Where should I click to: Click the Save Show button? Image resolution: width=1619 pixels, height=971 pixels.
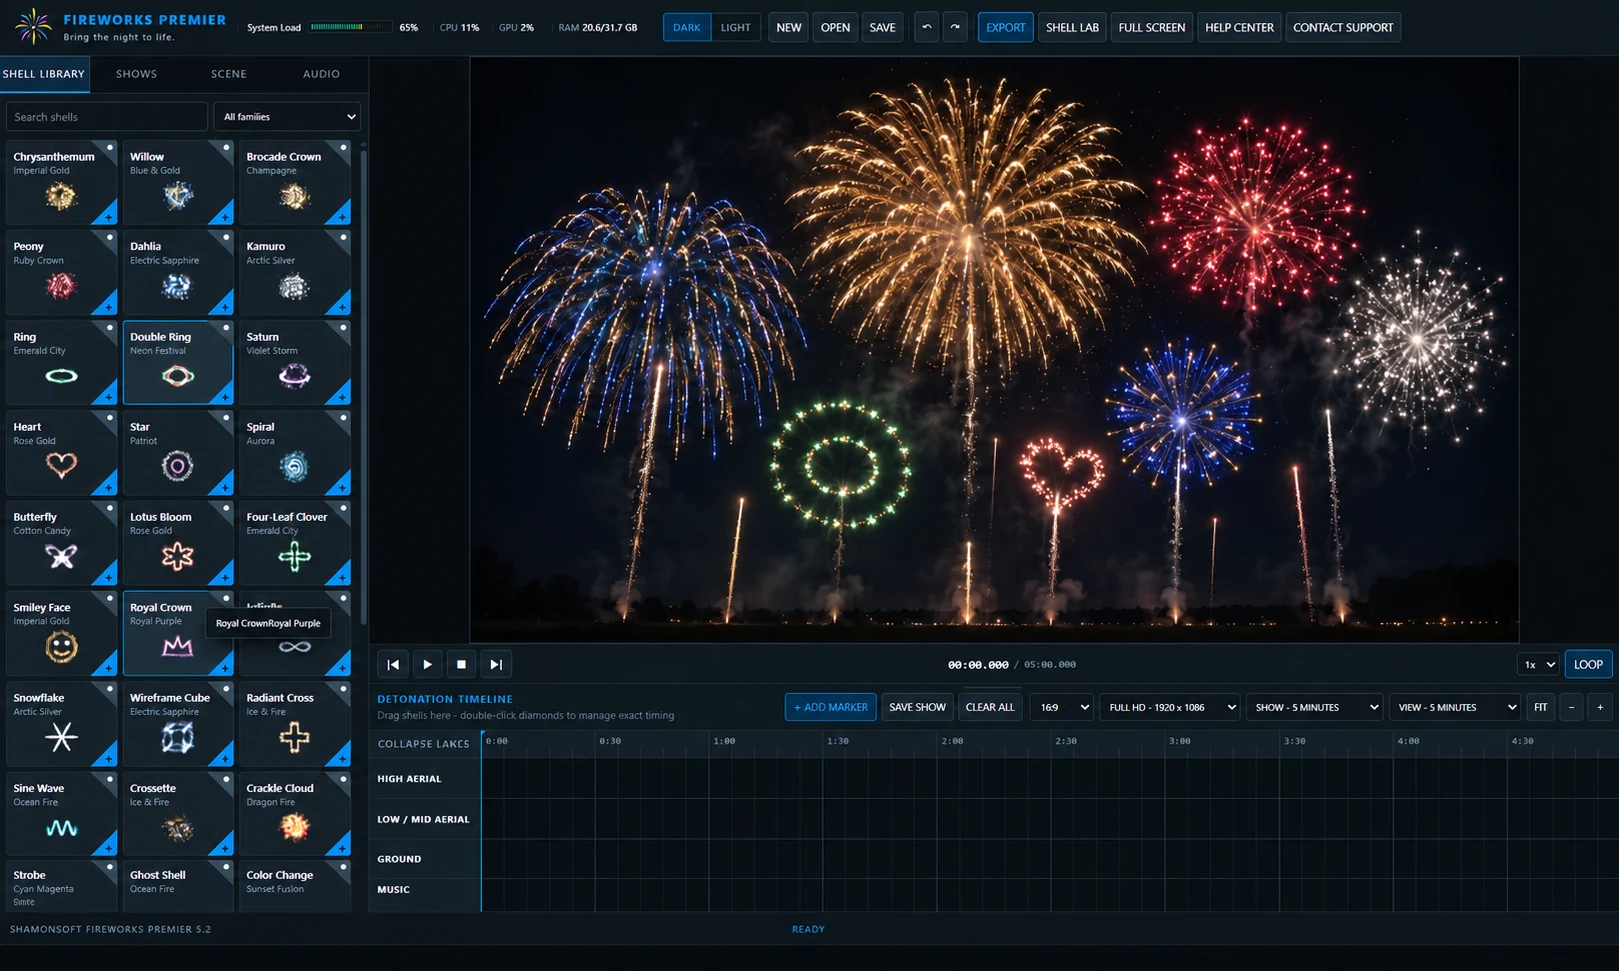[x=917, y=707]
